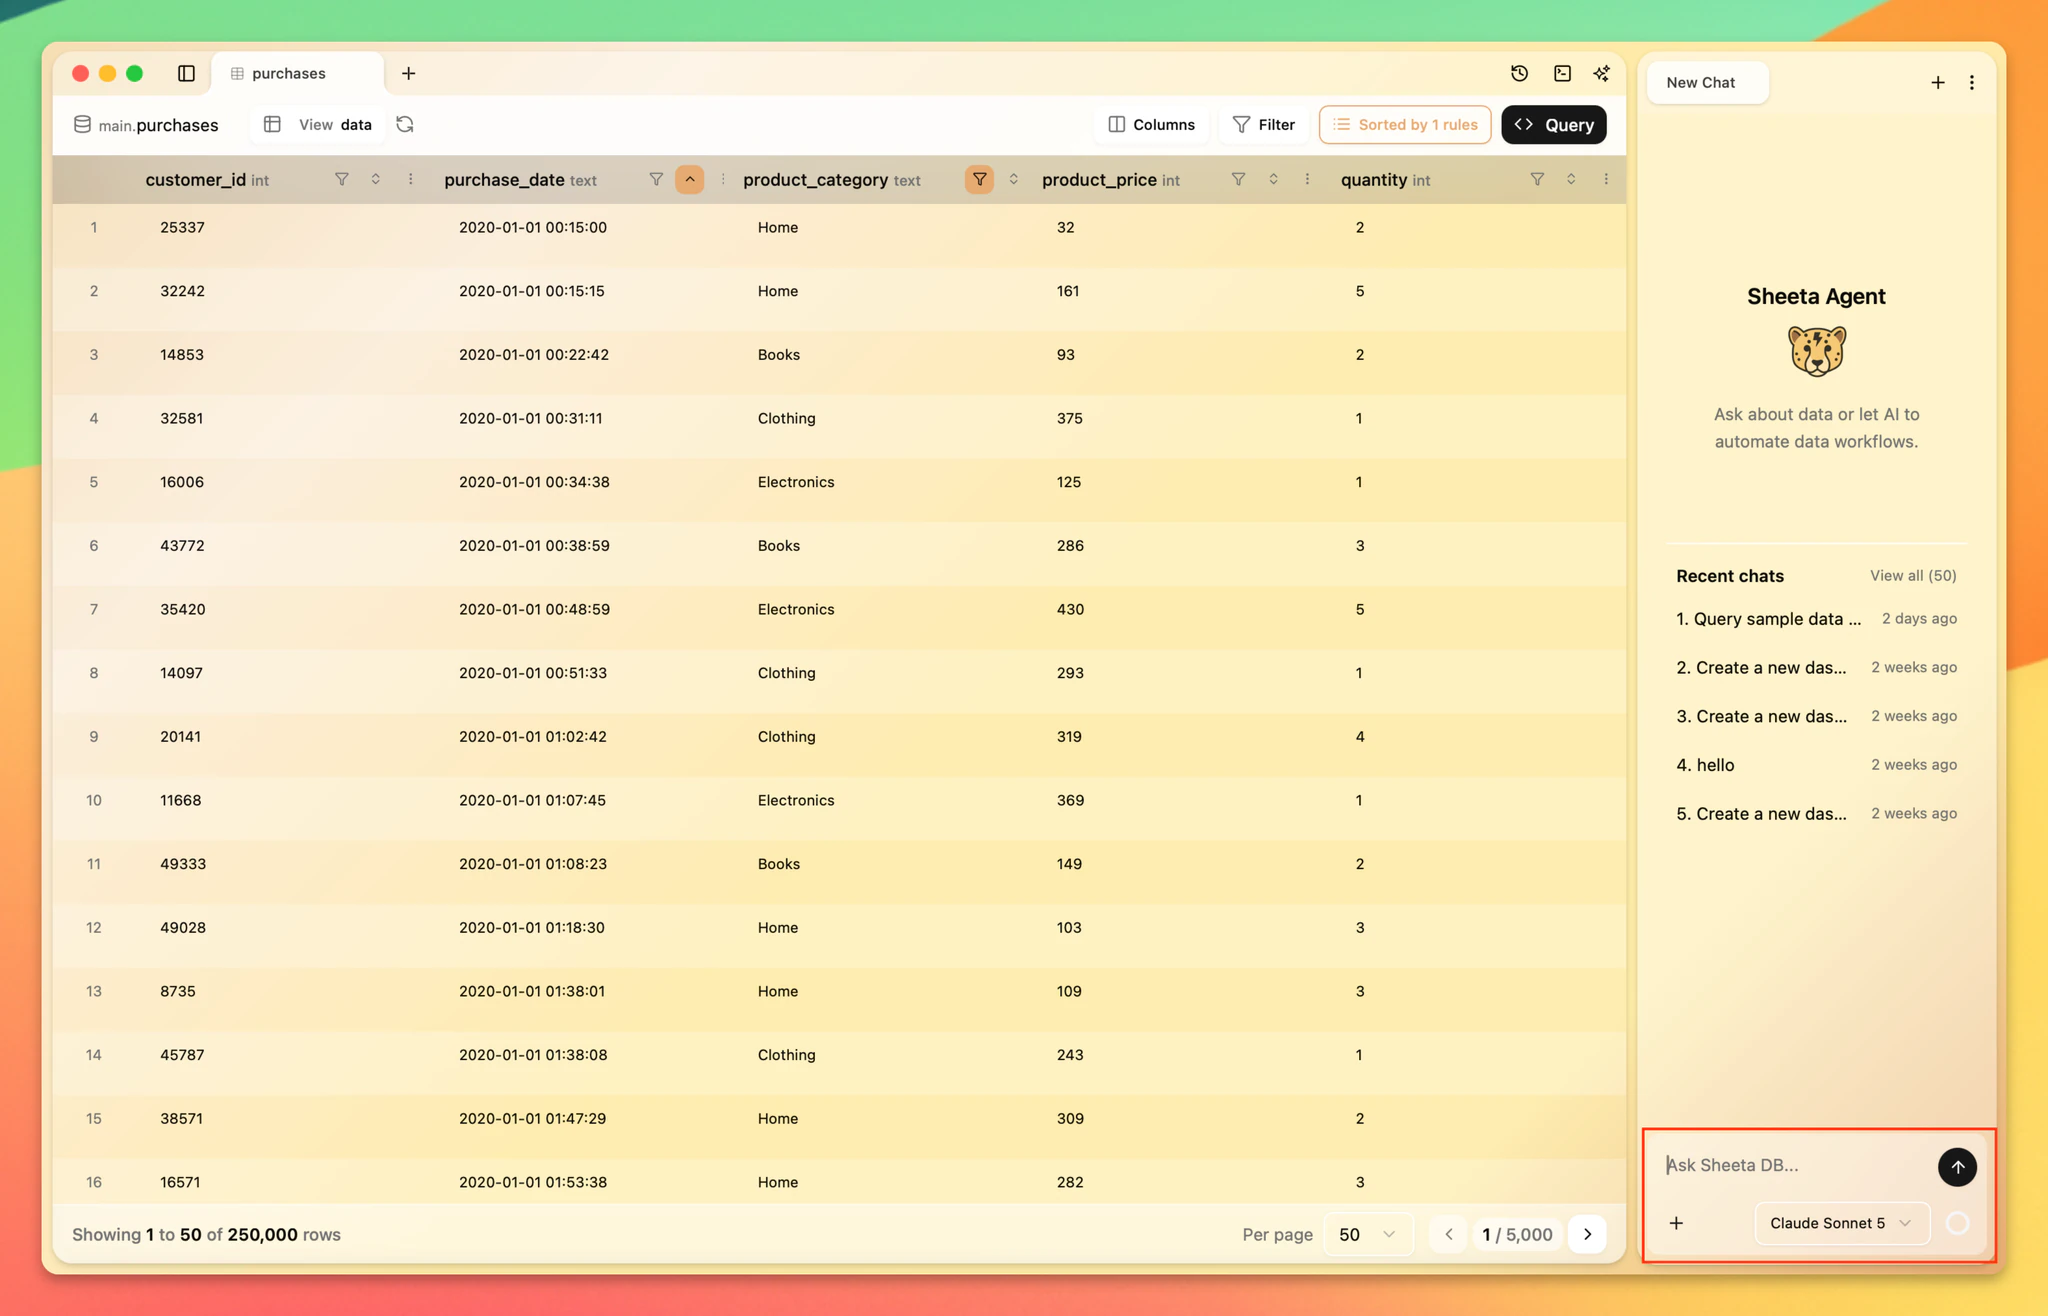Go to the previous page
Viewport: 2048px width, 1316px height.
pos(1449,1234)
